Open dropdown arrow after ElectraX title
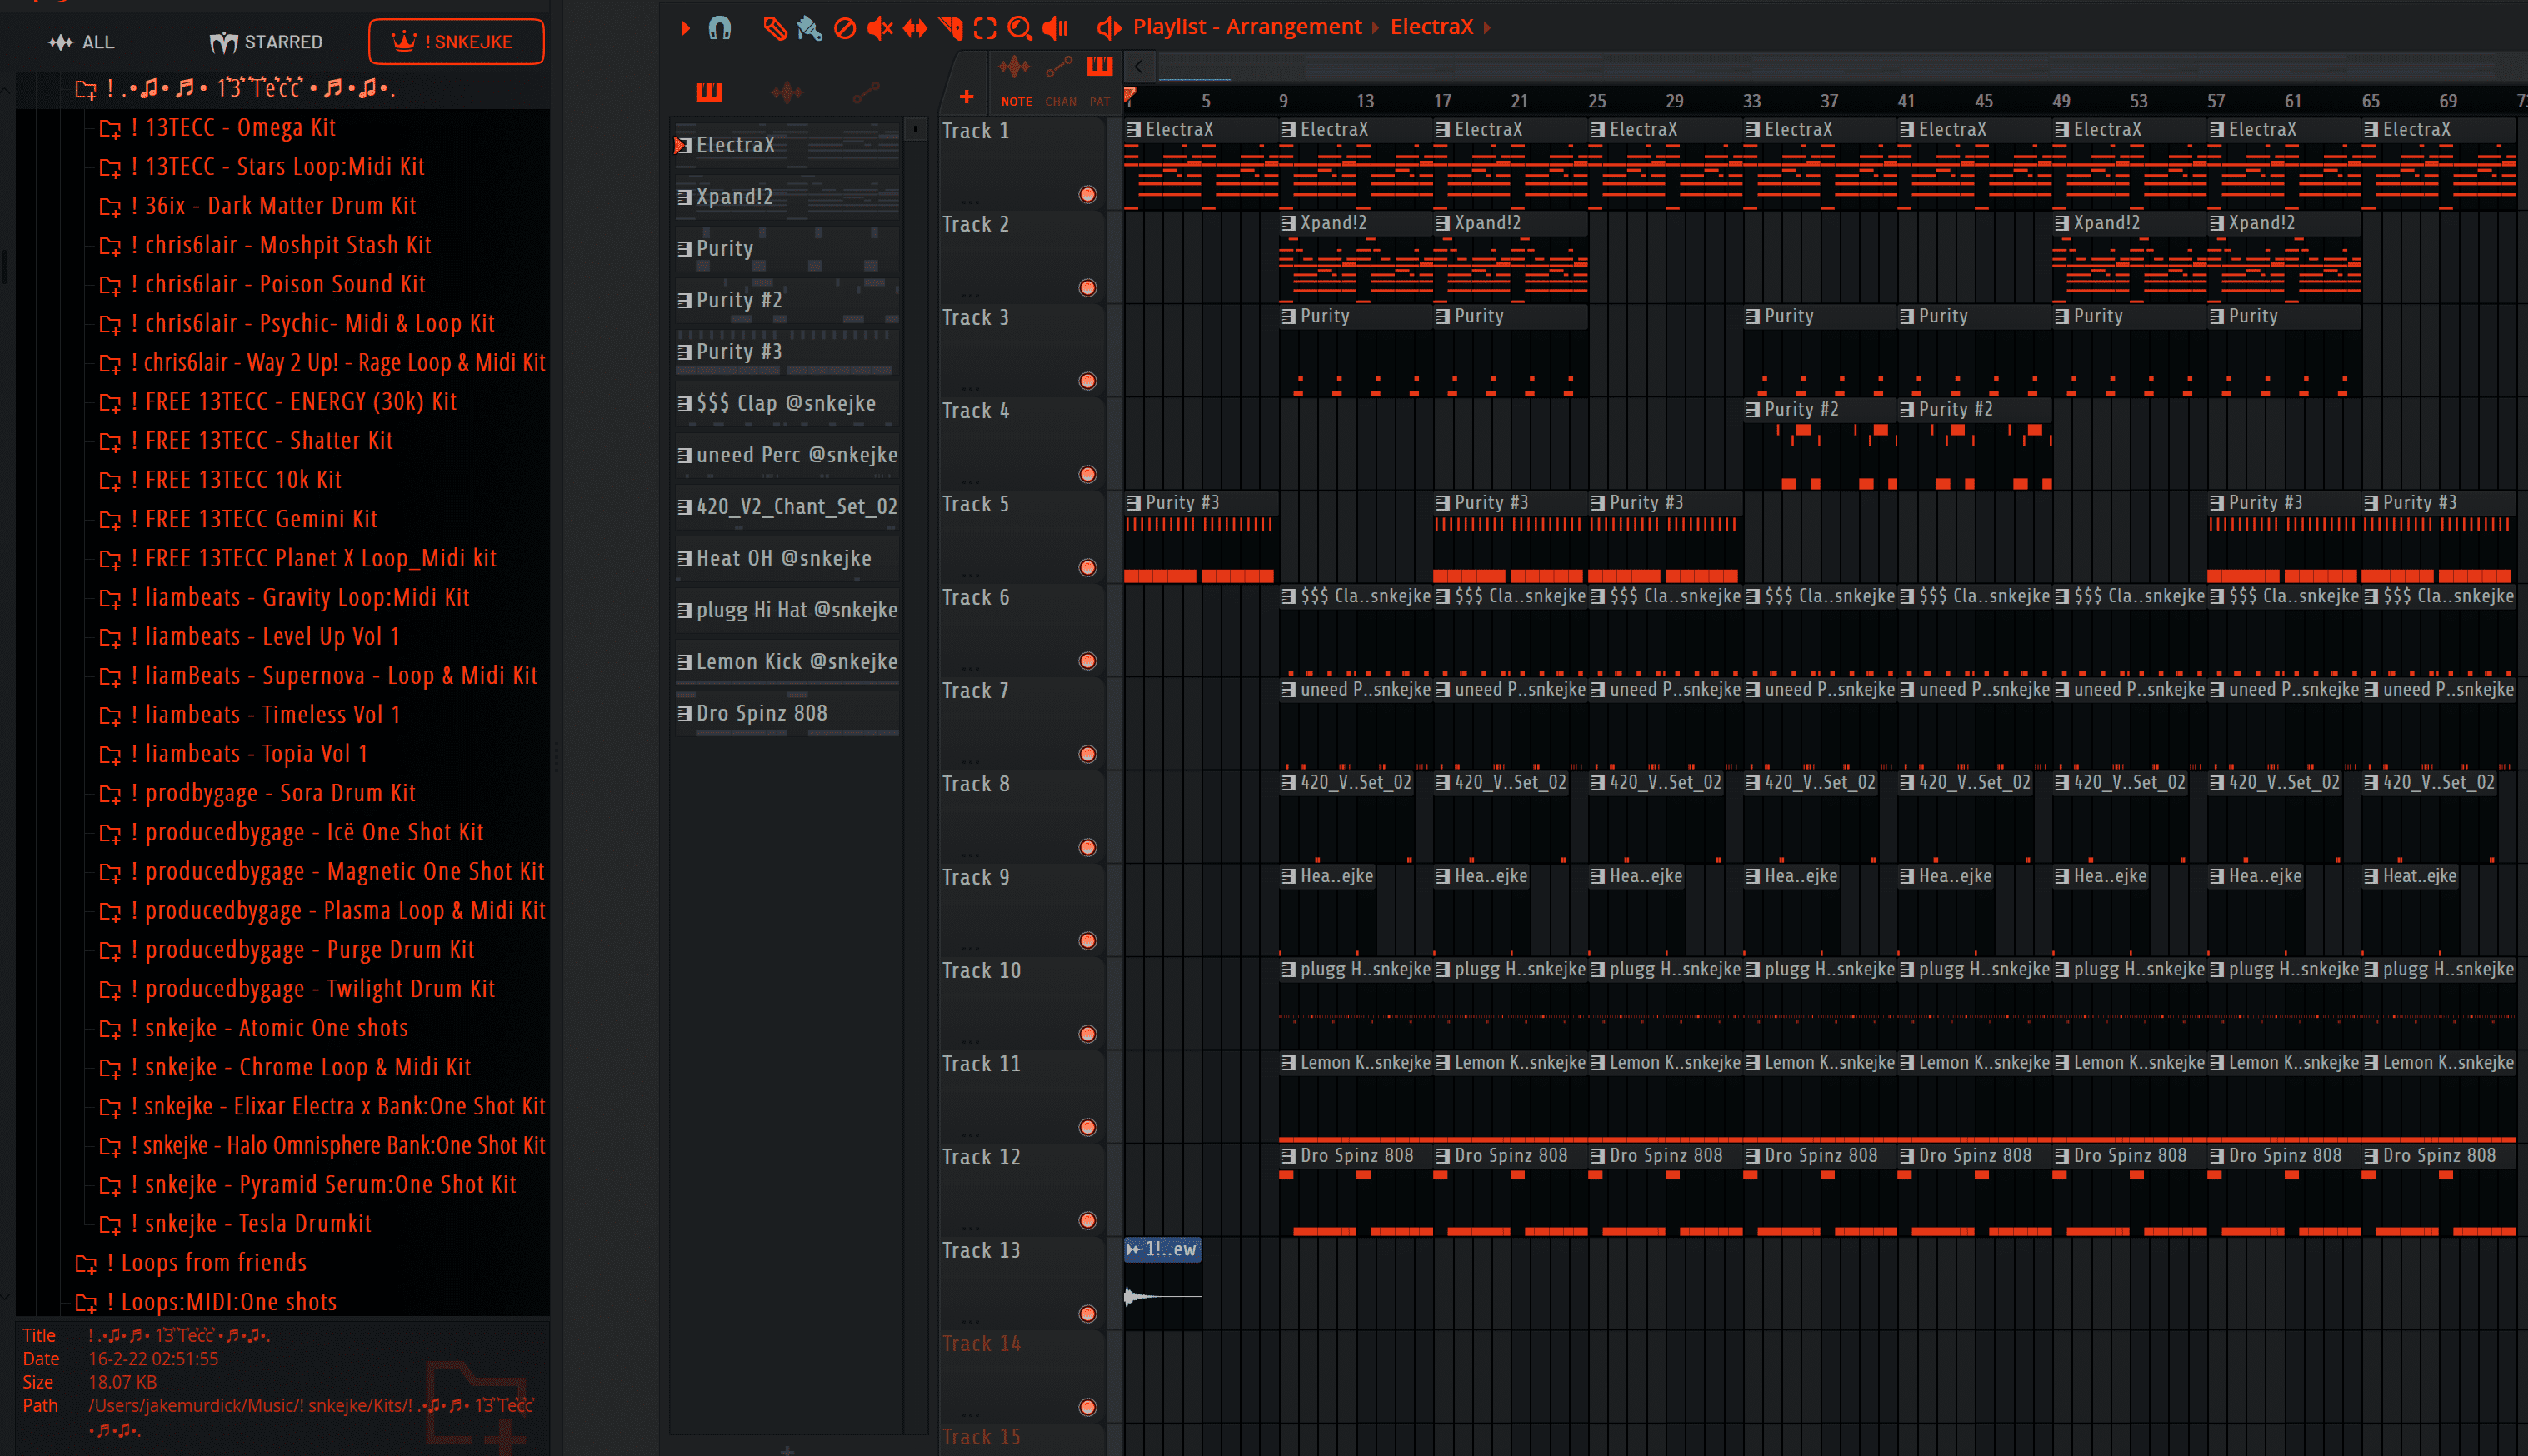This screenshot has width=2528, height=1456. [x=1487, y=28]
